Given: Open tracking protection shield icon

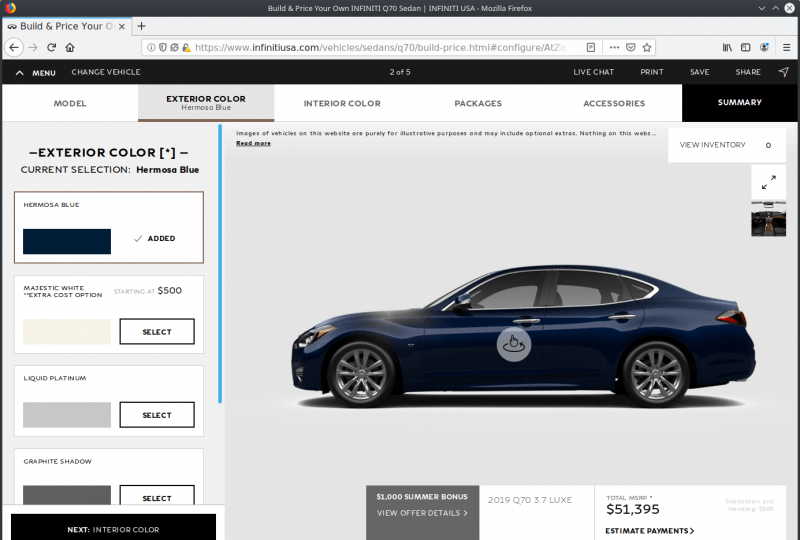Looking at the screenshot, I should [x=163, y=47].
